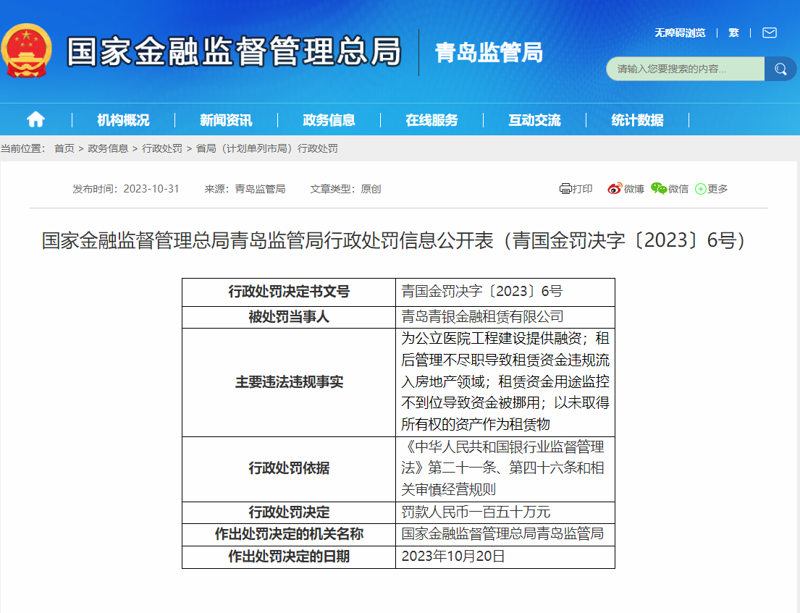Click the 国家金融监督管理总局 site title
800x613 pixels.
[234, 52]
